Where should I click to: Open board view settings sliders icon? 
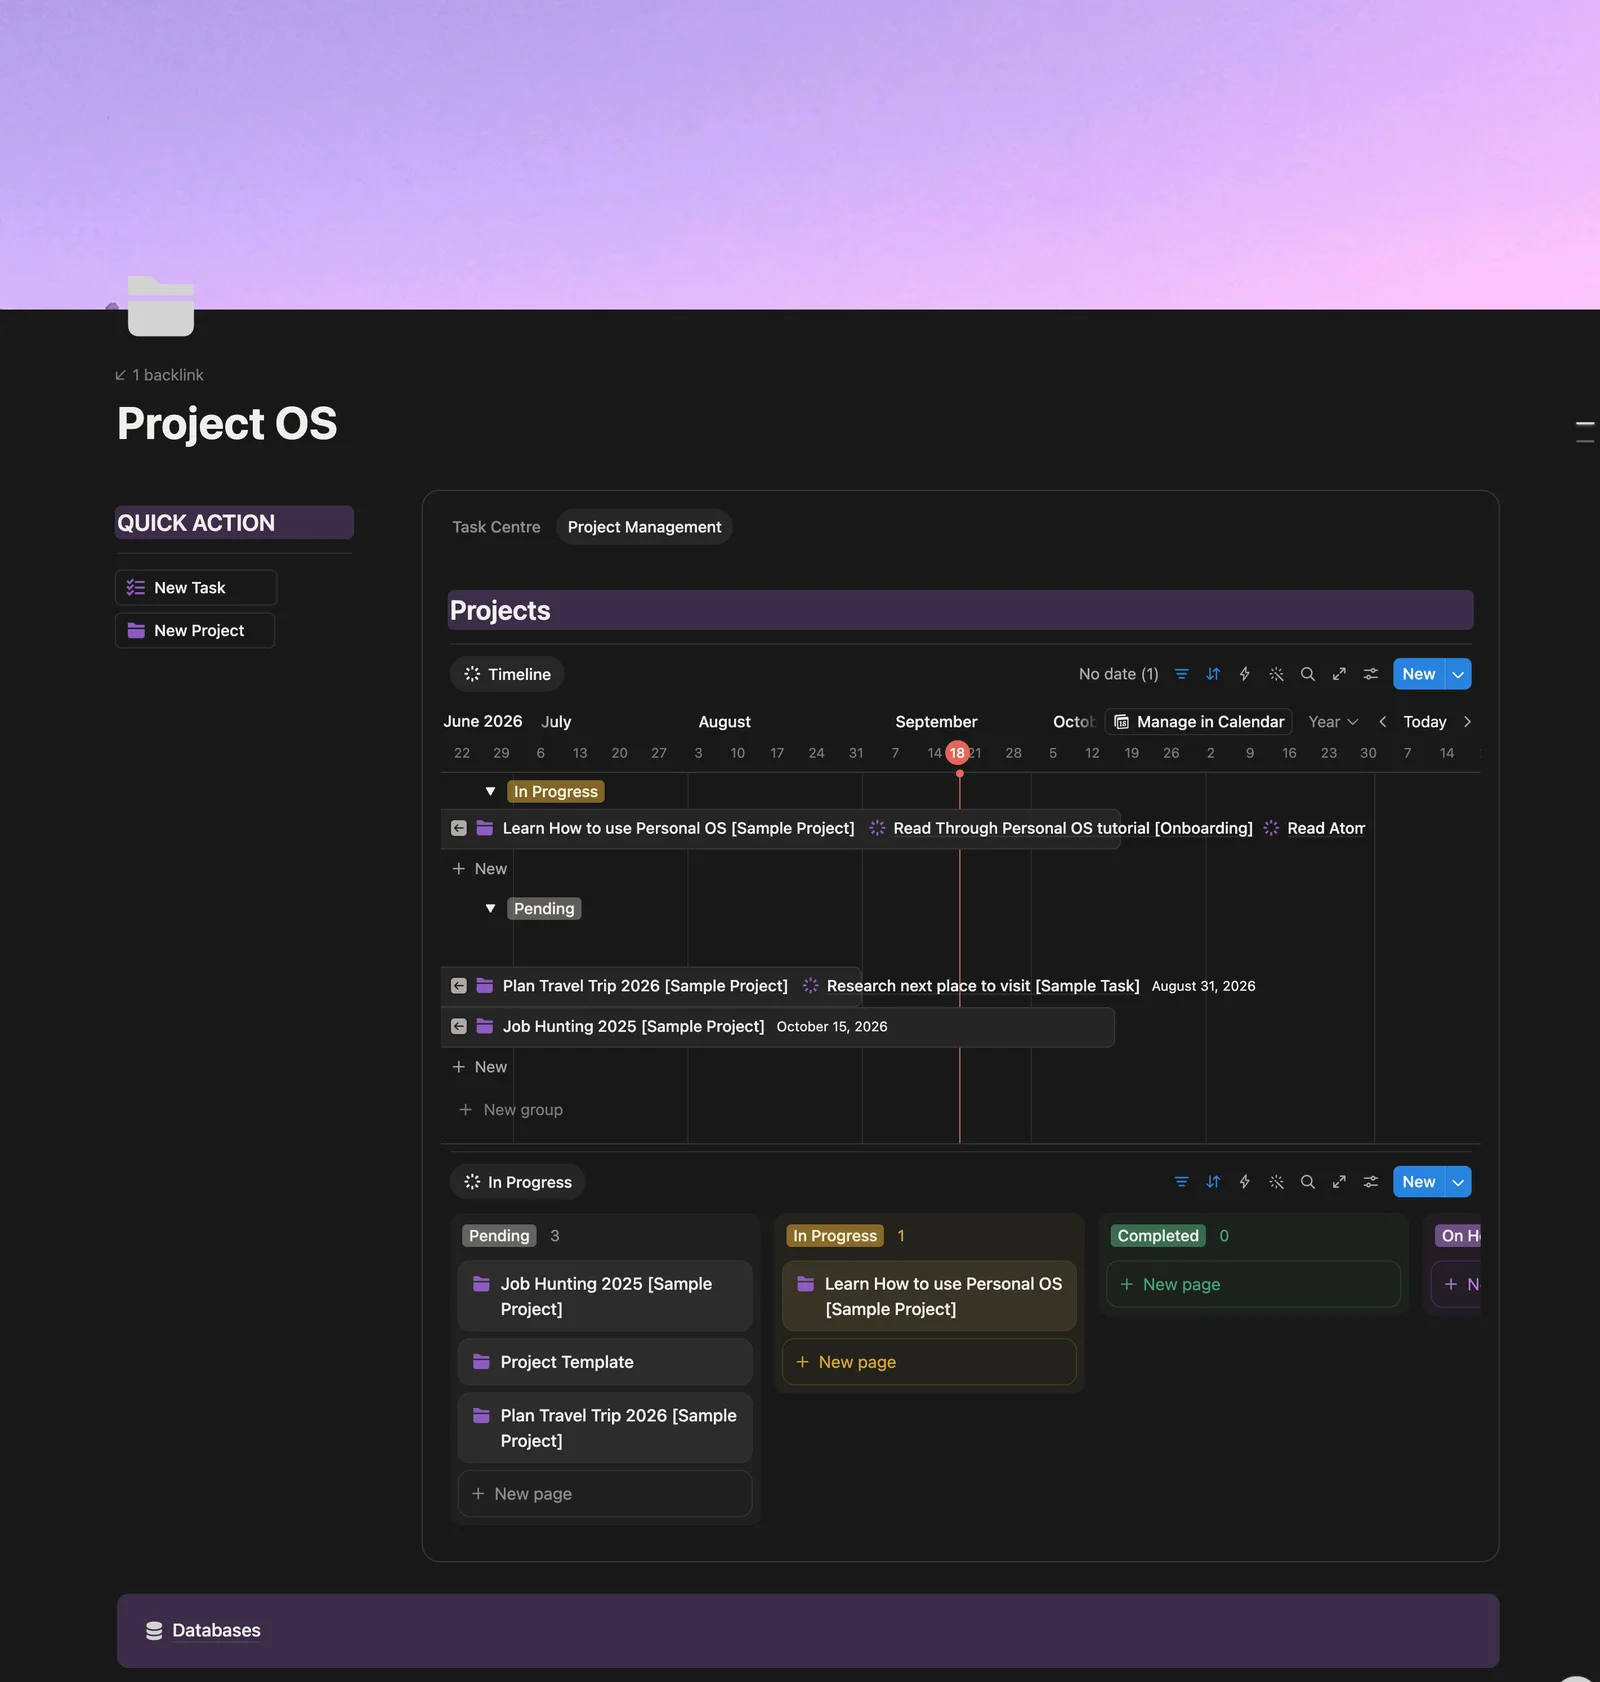(1371, 1182)
